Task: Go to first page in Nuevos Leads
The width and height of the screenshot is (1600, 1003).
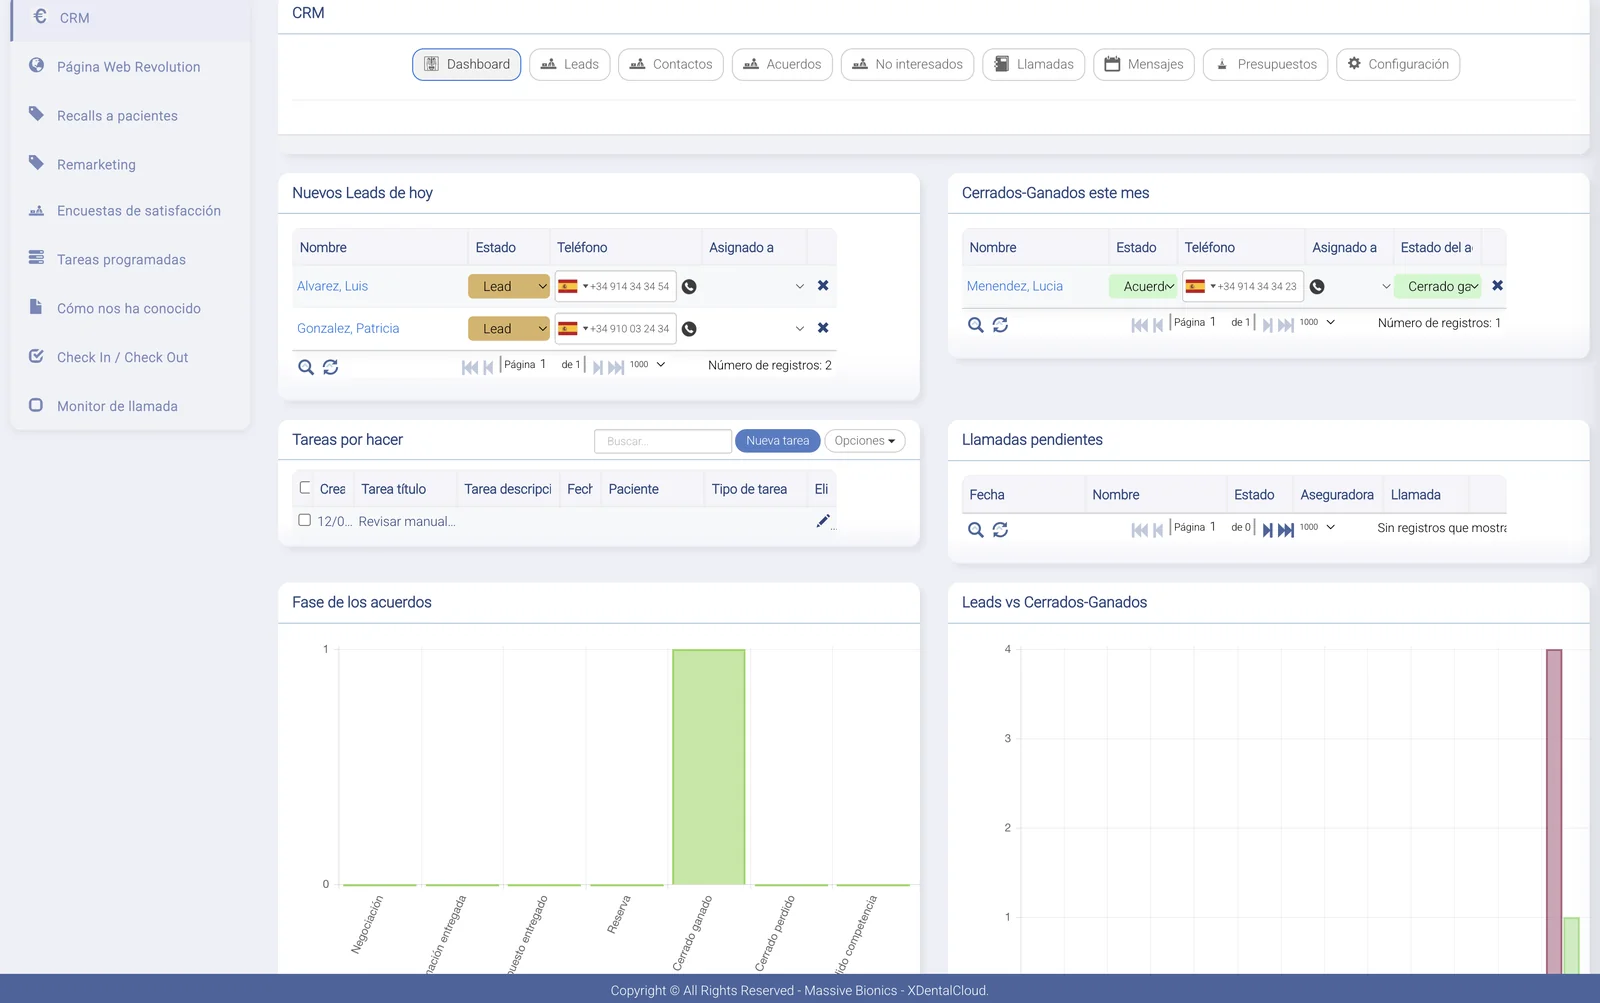Action: [x=469, y=367]
